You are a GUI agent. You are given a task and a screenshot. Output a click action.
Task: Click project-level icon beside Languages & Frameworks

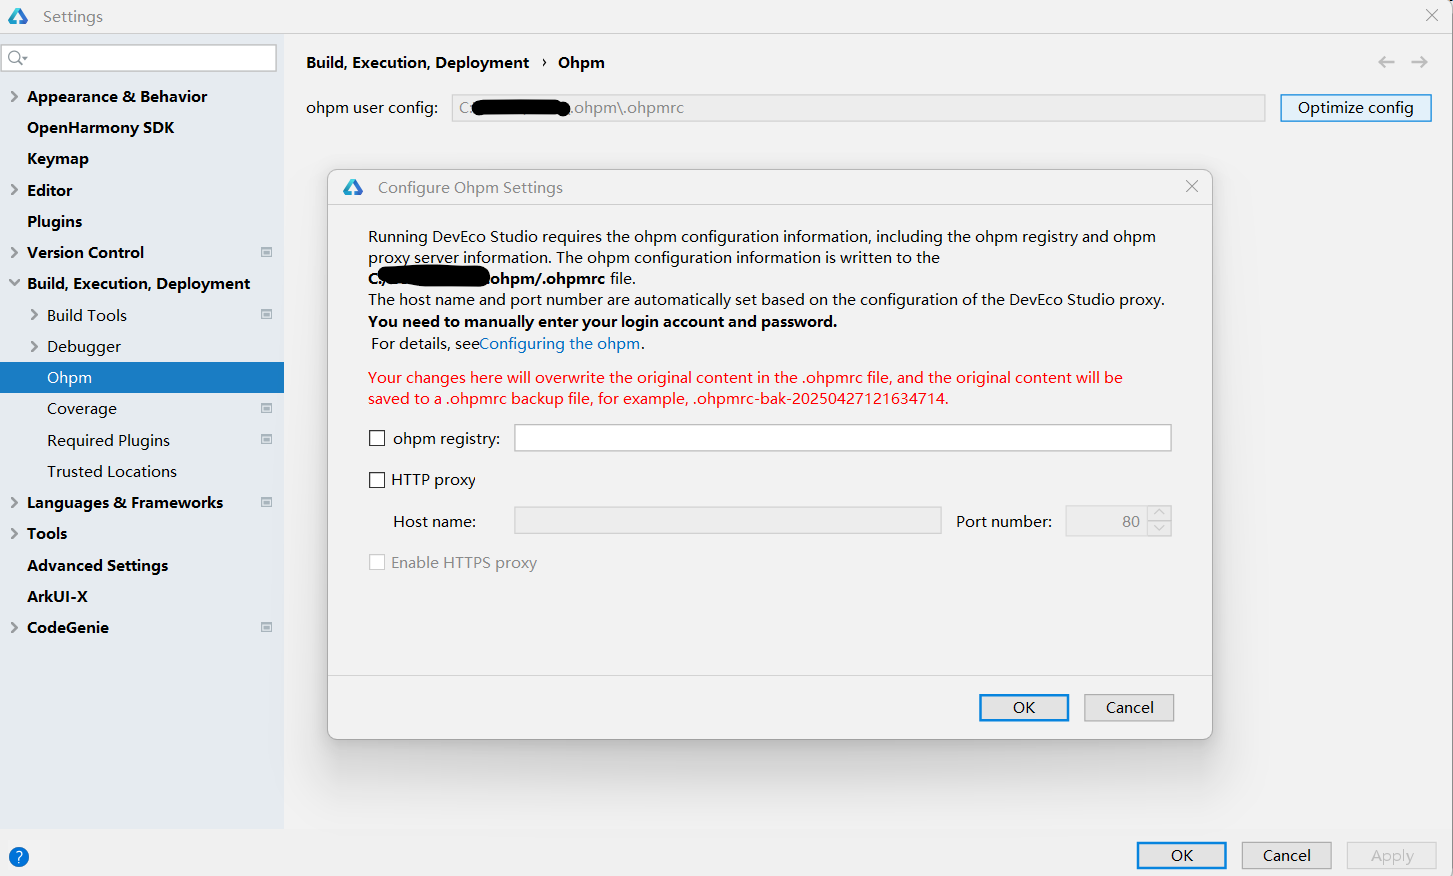click(x=266, y=502)
